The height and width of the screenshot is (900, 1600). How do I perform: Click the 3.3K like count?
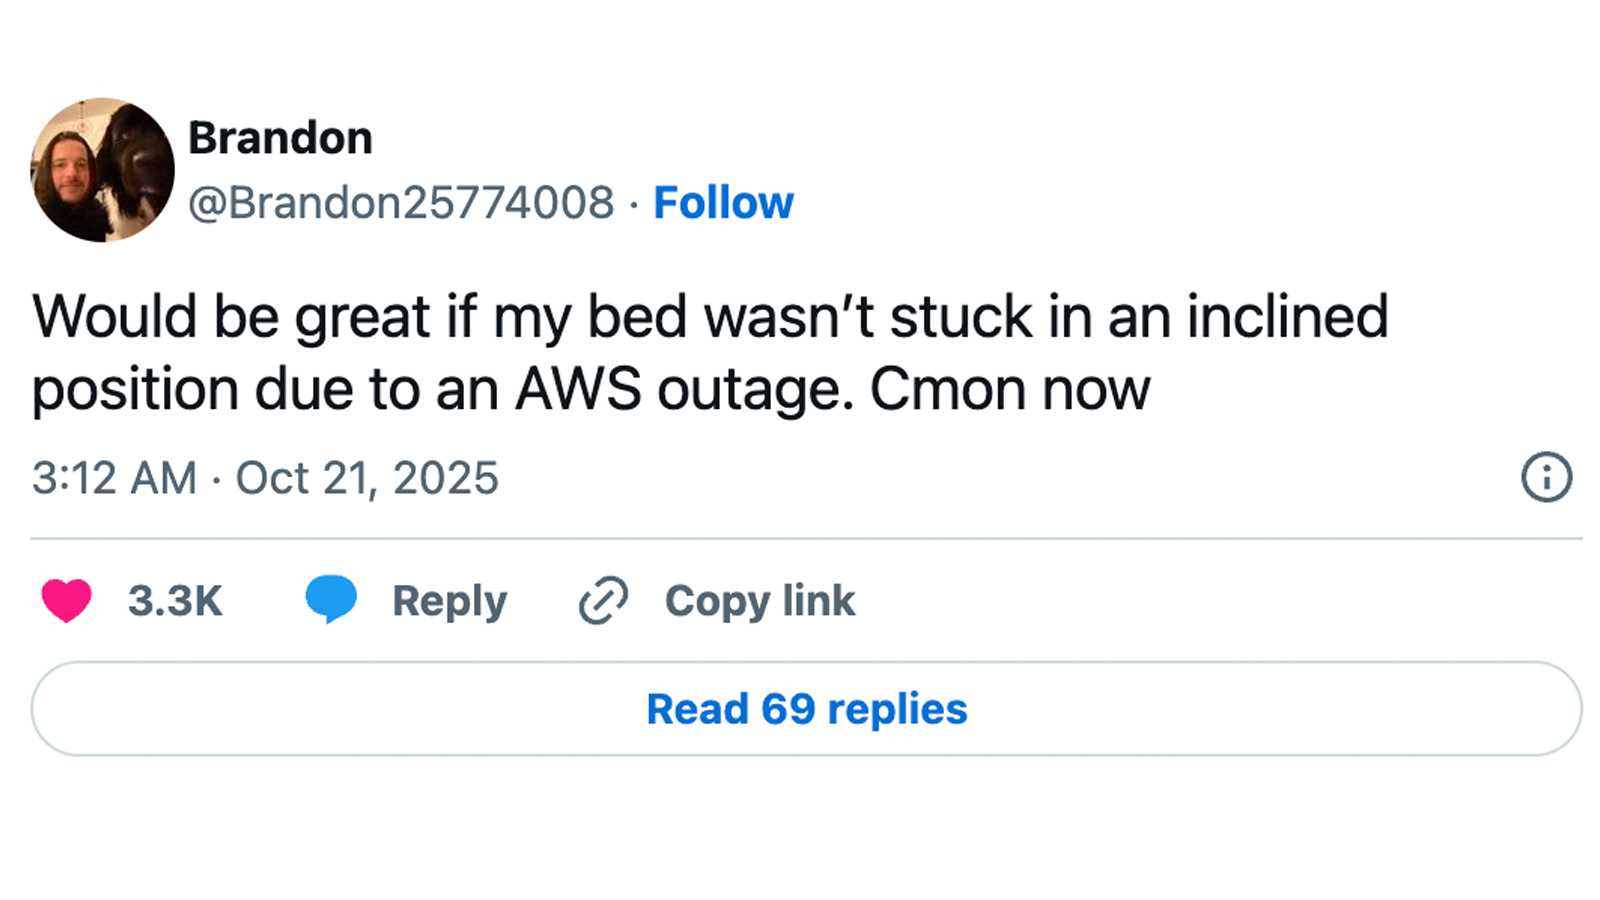[175, 601]
